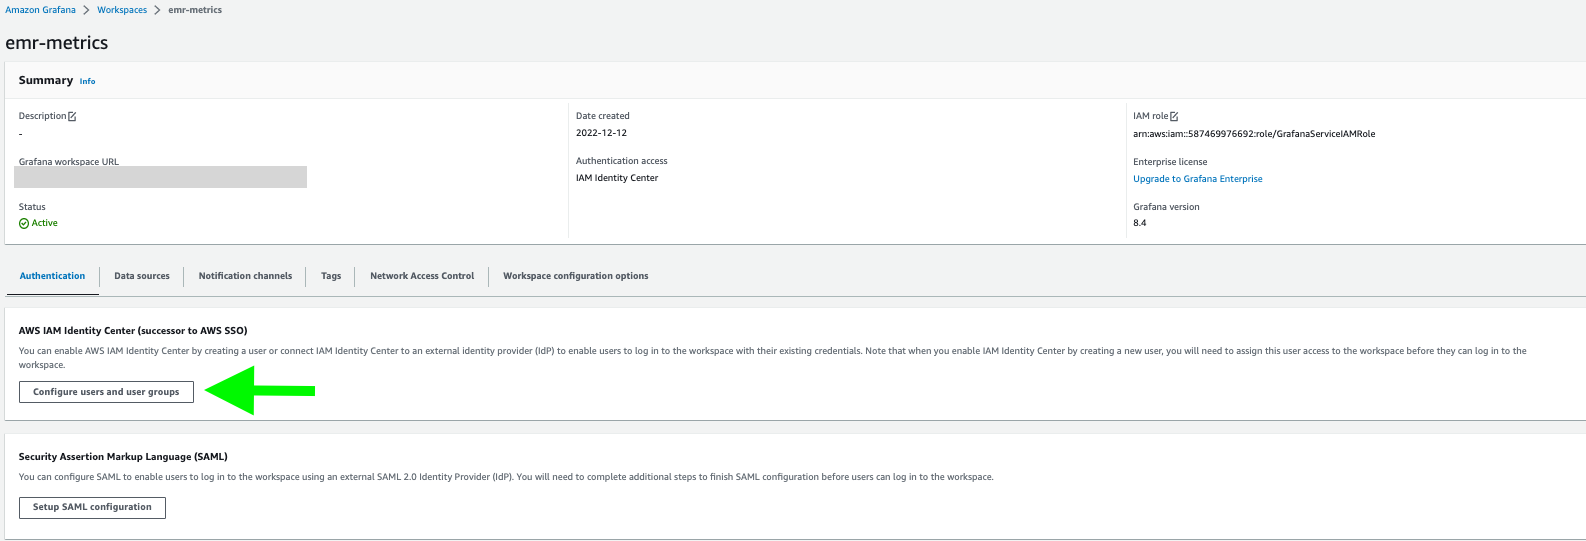The height and width of the screenshot is (541, 1586).
Task: Click the emr-metrics breadcrumb entry
Action: (x=195, y=10)
